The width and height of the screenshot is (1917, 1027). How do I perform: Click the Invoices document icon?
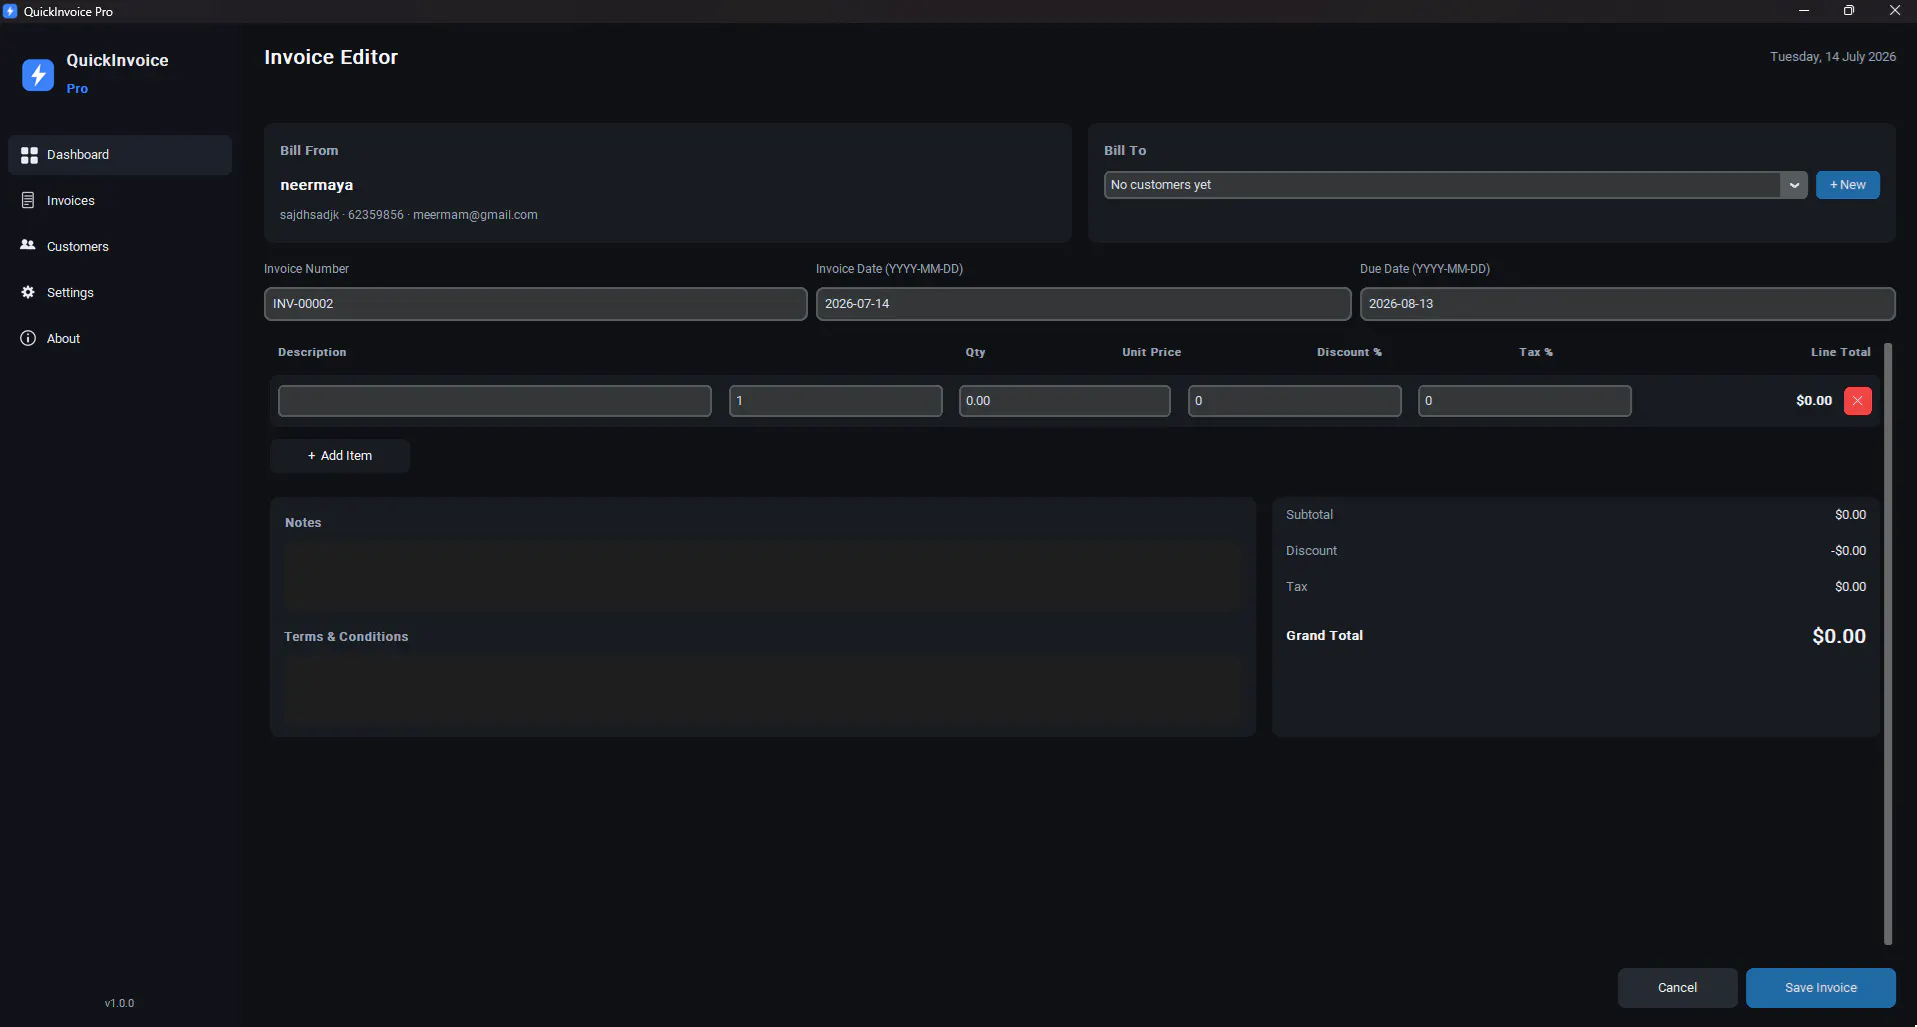point(28,200)
